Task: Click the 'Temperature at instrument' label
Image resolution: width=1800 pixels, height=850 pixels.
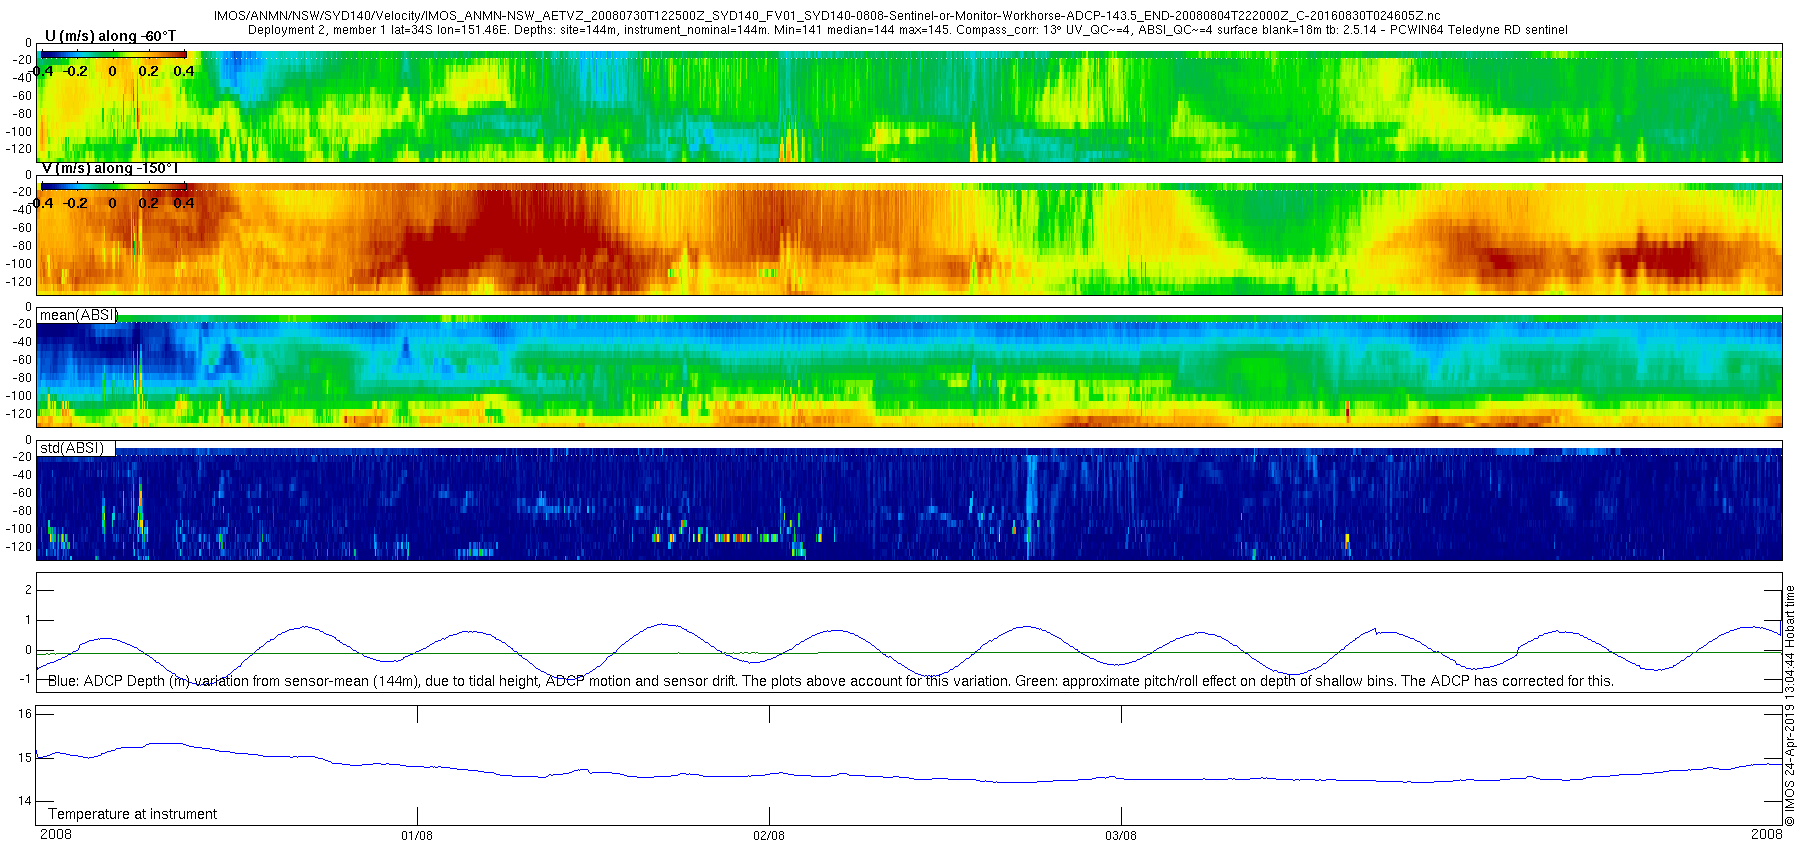Action: pyautogui.click(x=132, y=814)
